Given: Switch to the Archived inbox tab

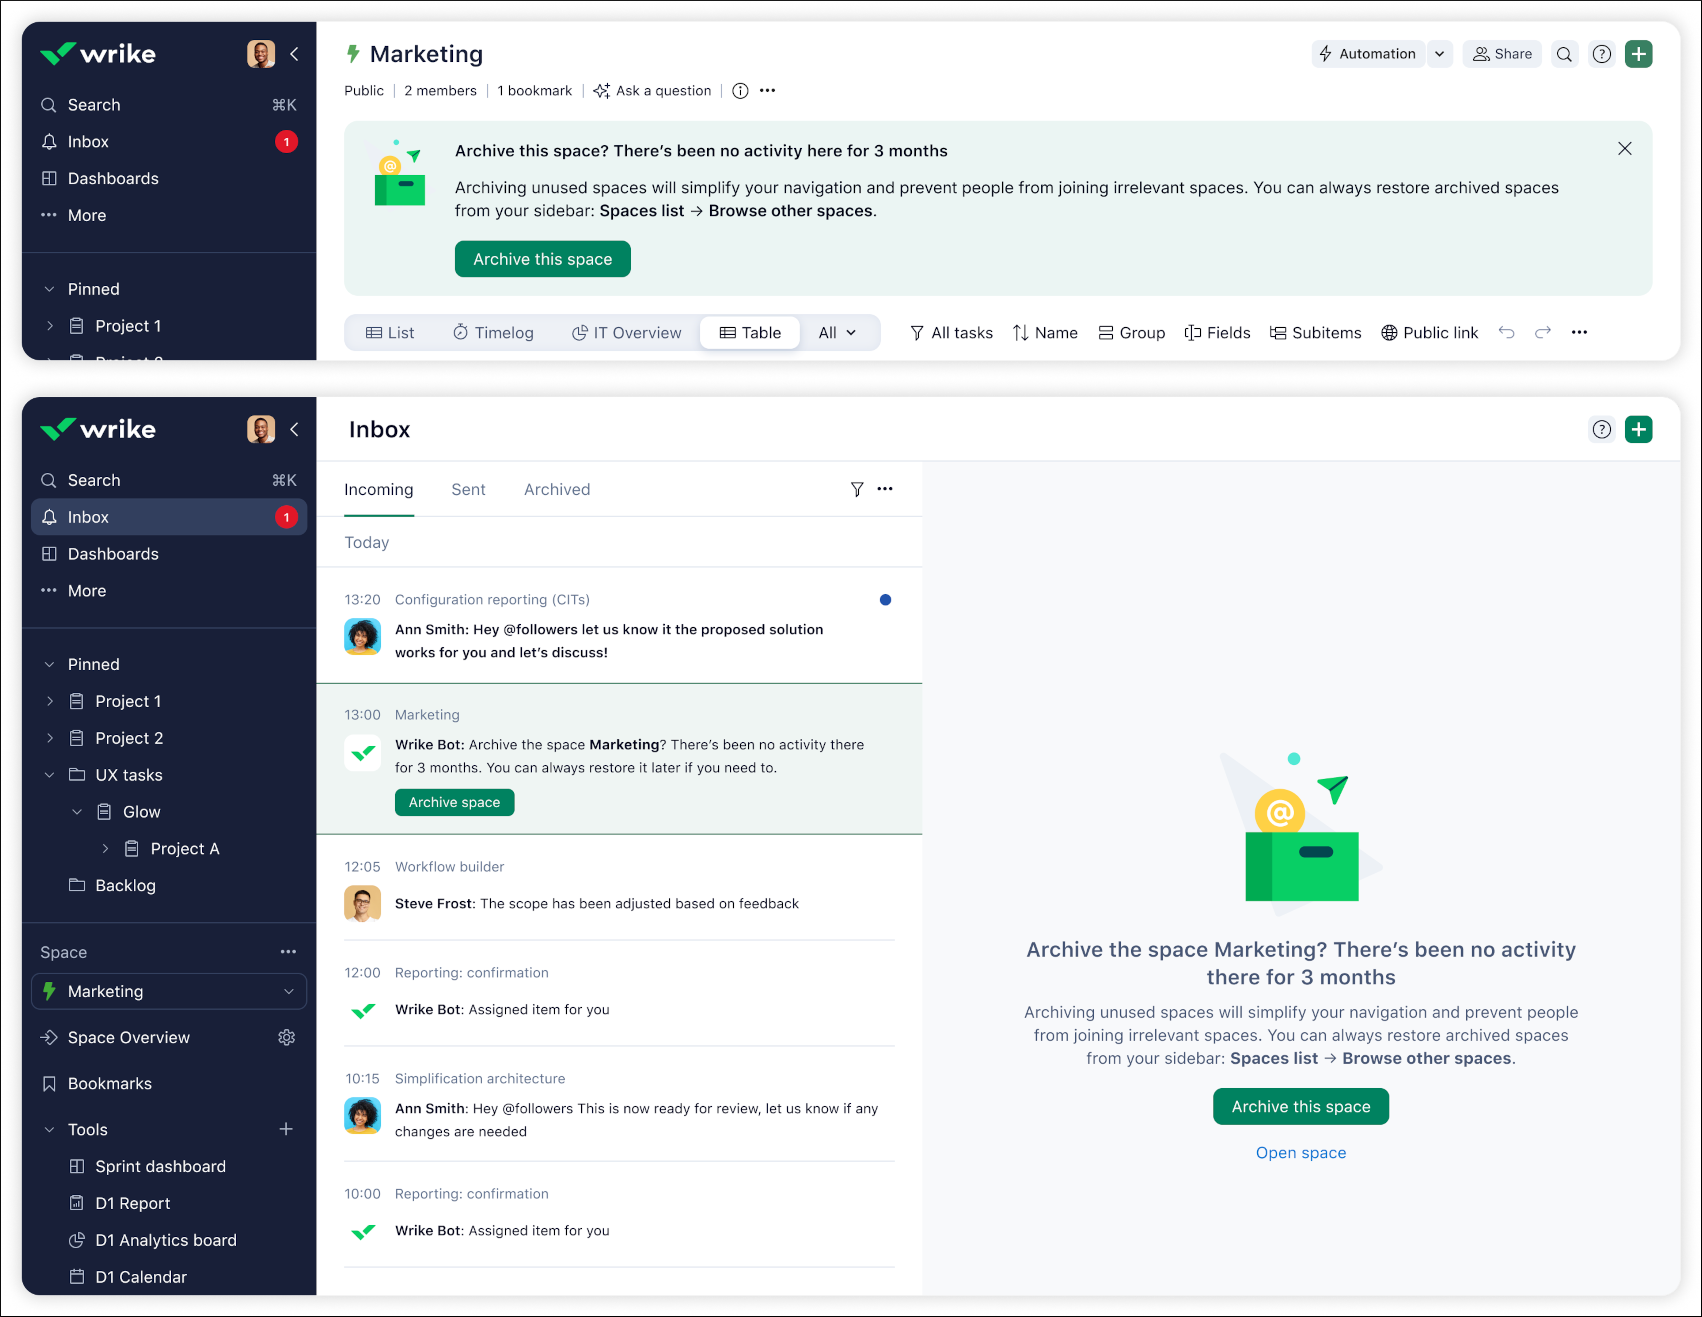Looking at the screenshot, I should click(557, 490).
